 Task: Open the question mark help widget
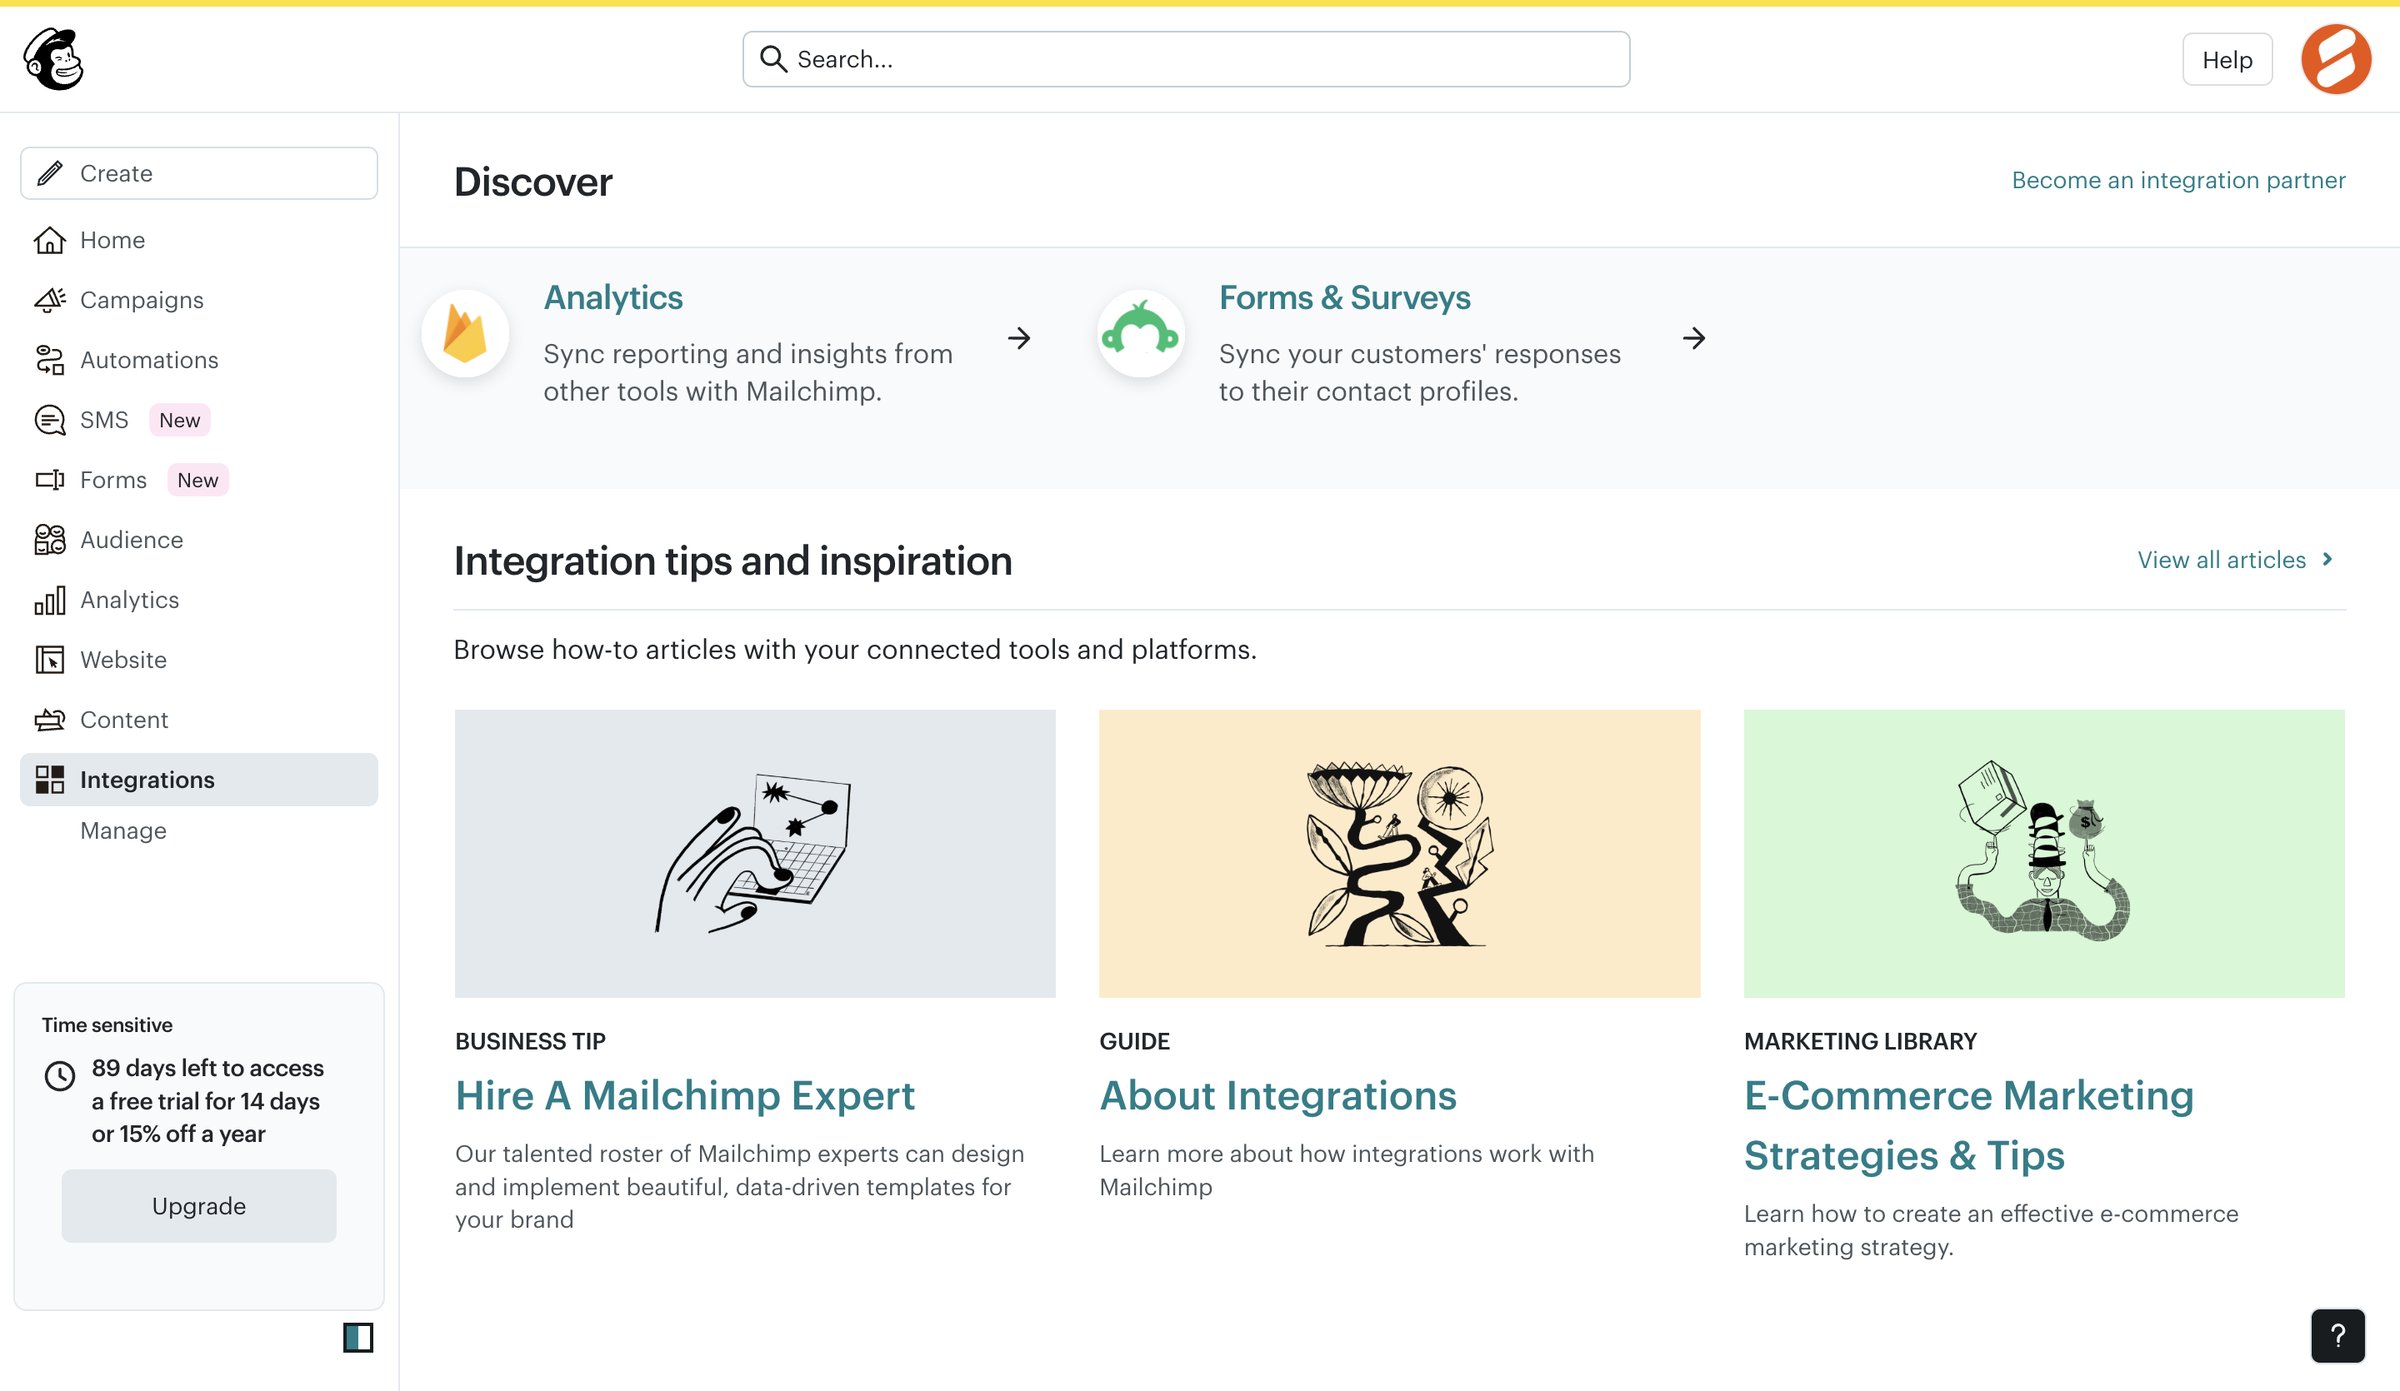(2338, 1335)
